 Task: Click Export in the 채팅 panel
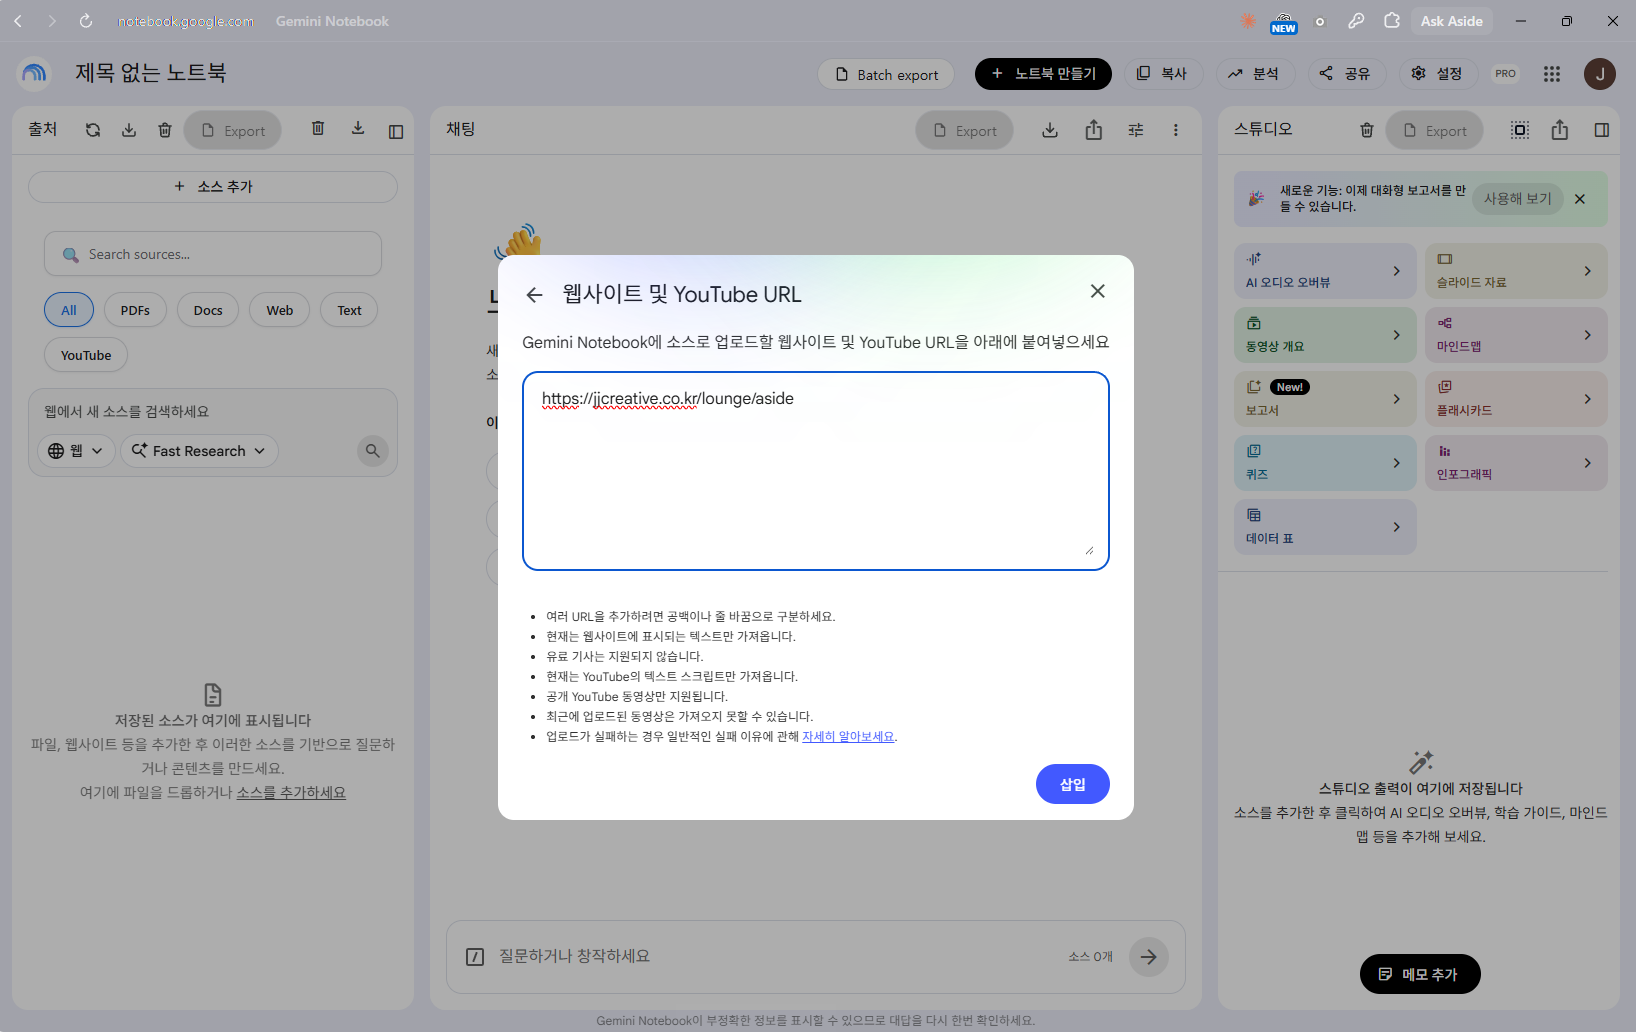964,130
